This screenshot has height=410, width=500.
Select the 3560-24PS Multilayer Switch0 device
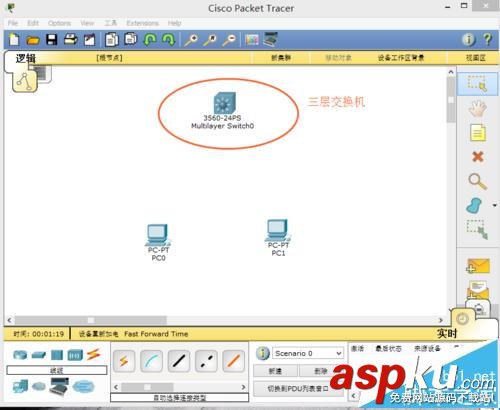tap(224, 104)
